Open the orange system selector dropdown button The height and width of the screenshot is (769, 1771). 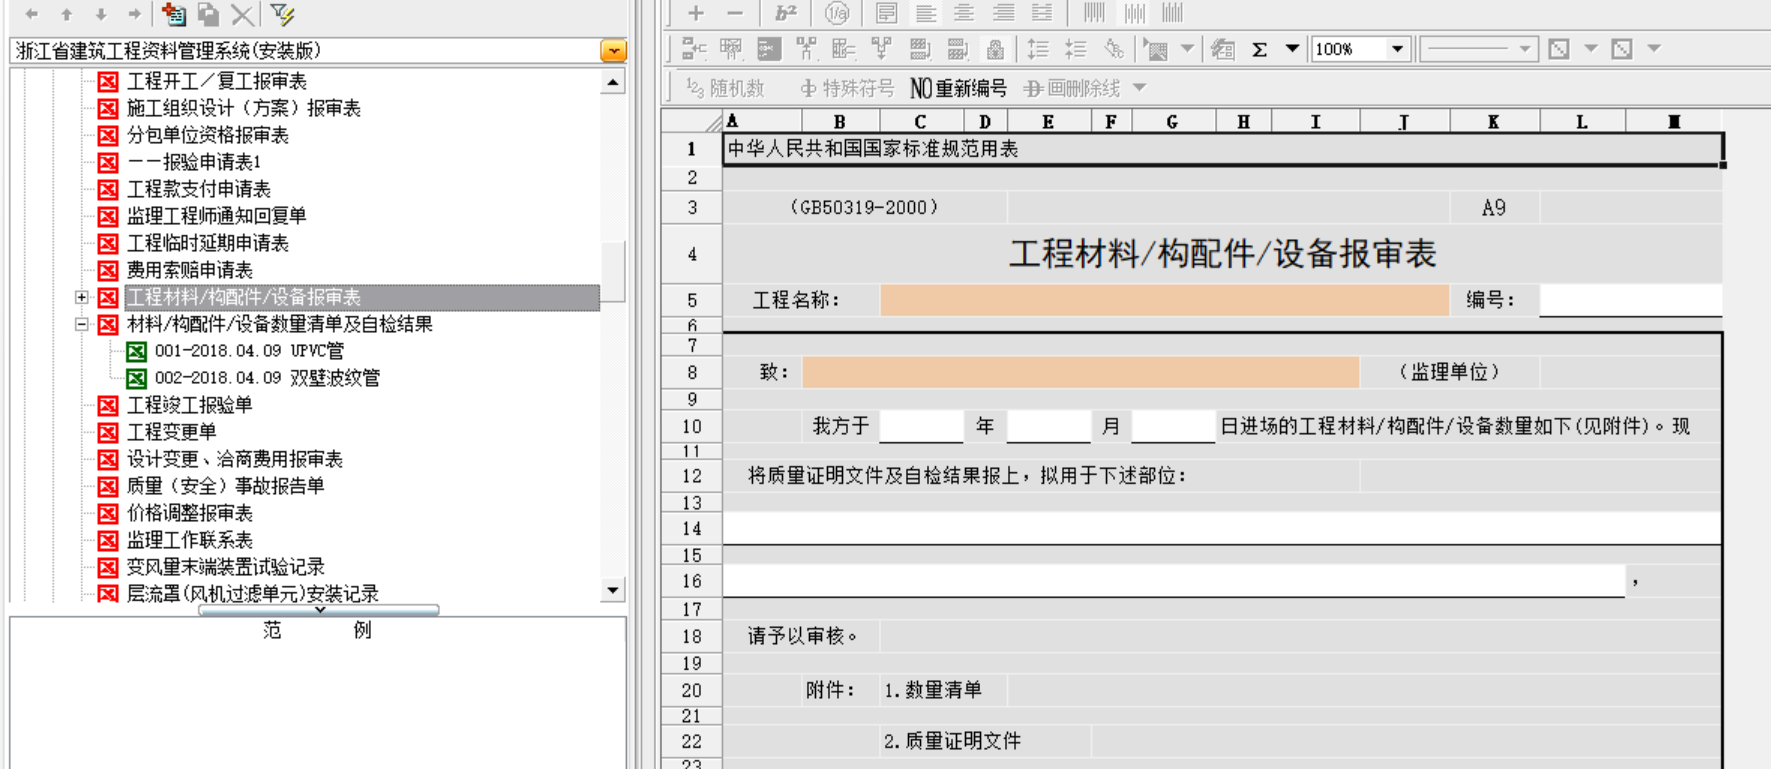point(613,51)
